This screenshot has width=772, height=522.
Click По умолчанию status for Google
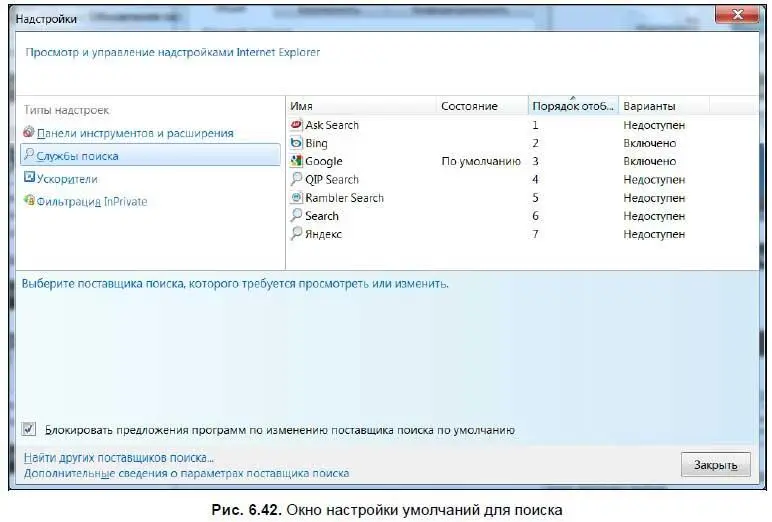click(x=481, y=162)
